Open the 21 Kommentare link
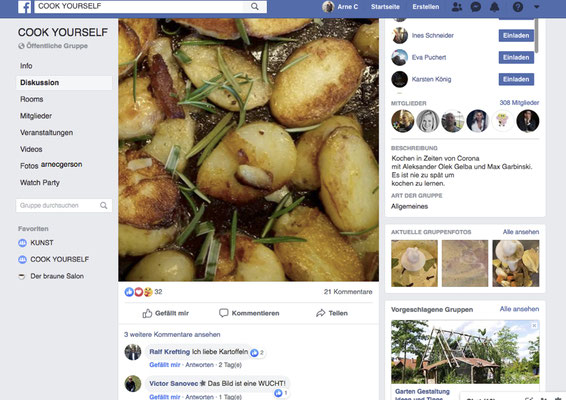Screen dimensions: 566x400 (348, 292)
